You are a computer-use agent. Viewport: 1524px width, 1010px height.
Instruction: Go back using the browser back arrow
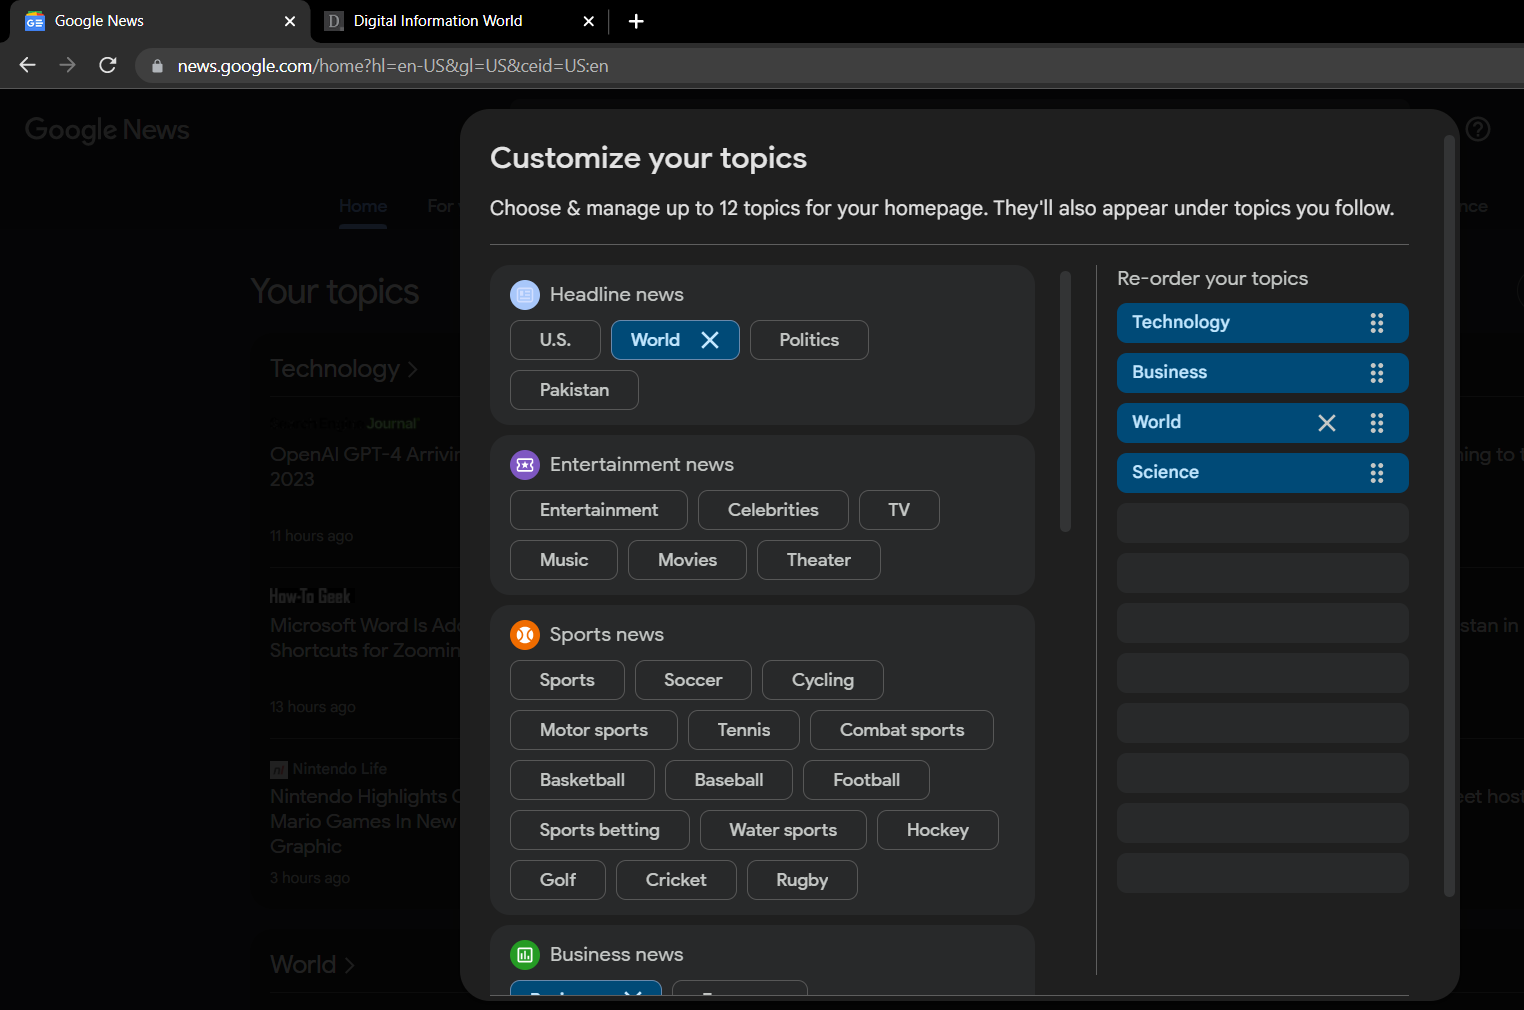point(28,66)
